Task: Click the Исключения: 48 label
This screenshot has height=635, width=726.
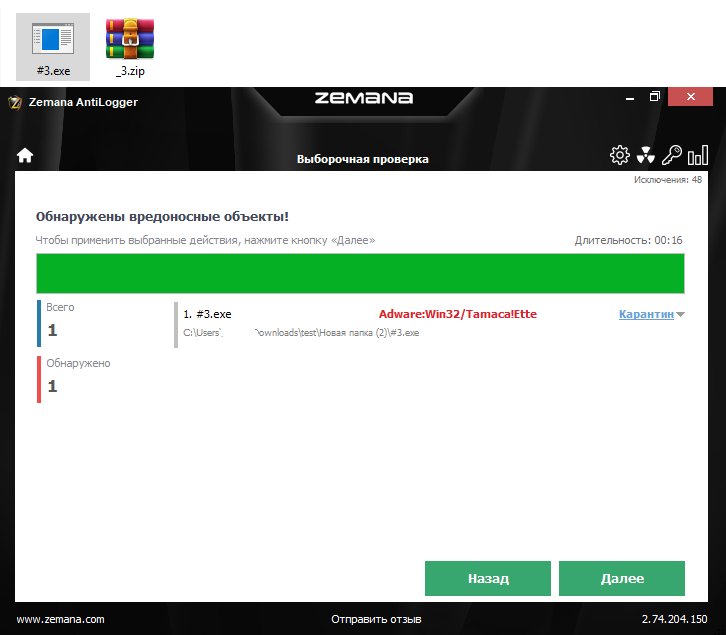Action: 668,180
